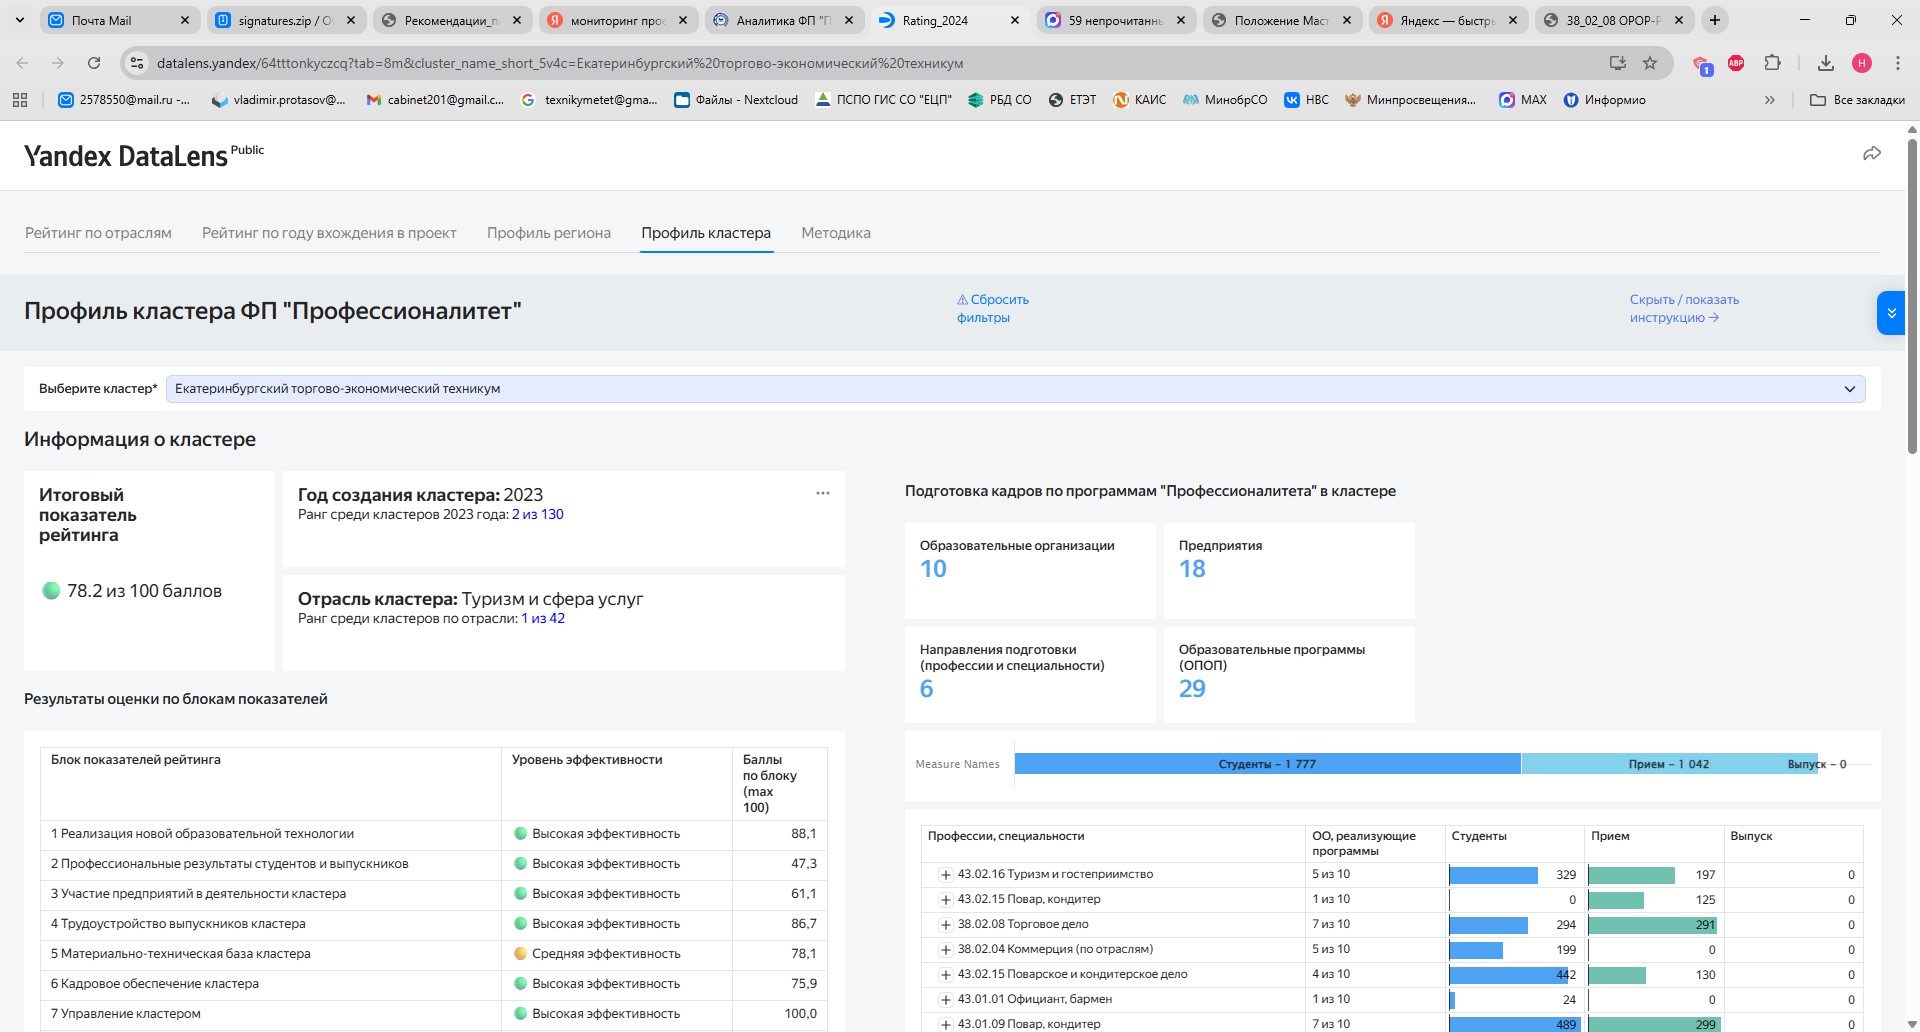Open the Методика tab
Screen dimensions: 1920x1032
835,233
